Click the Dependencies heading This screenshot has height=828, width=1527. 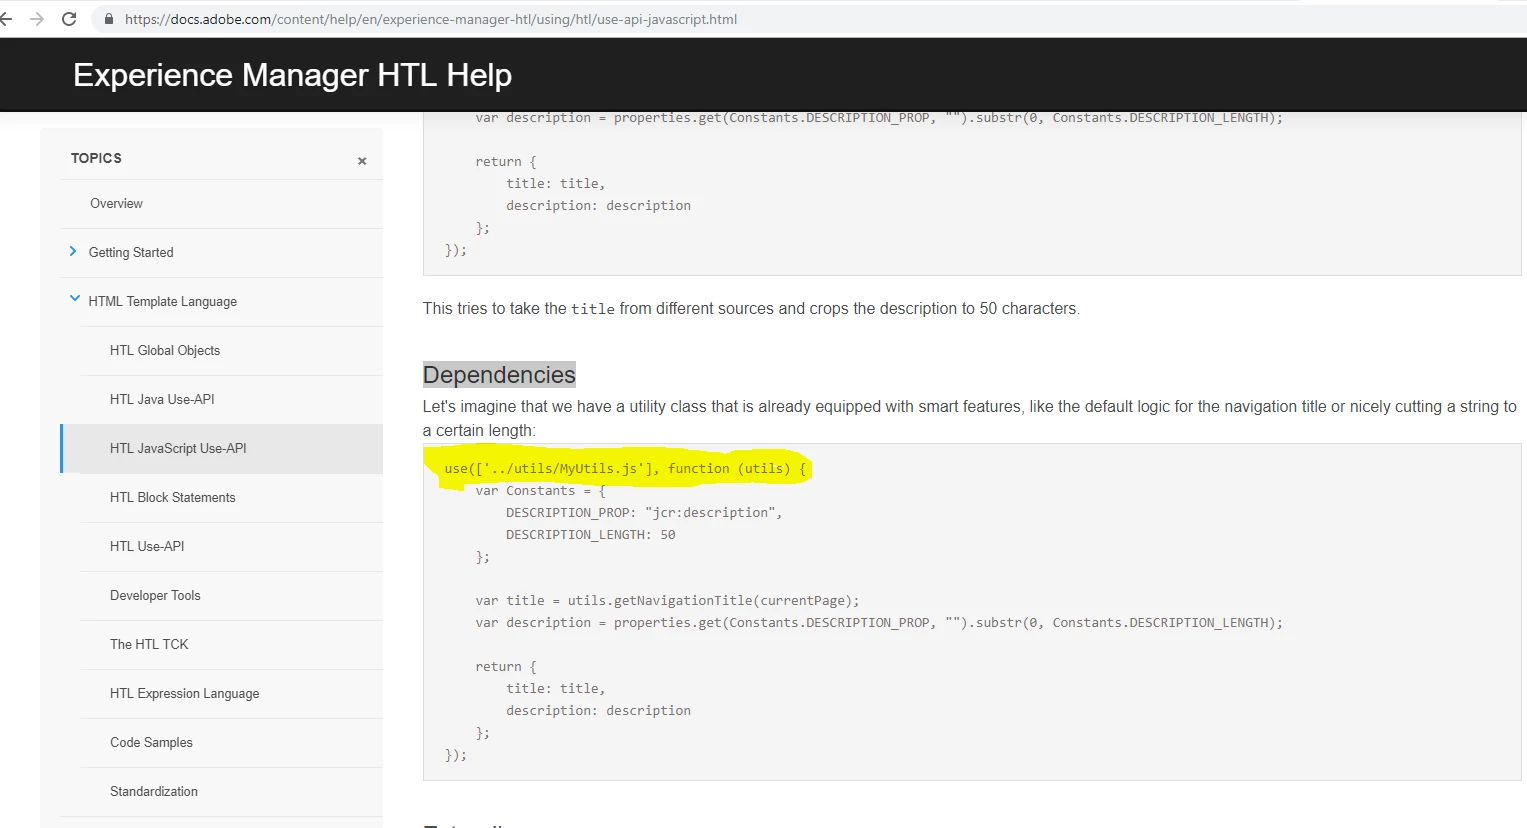(499, 375)
